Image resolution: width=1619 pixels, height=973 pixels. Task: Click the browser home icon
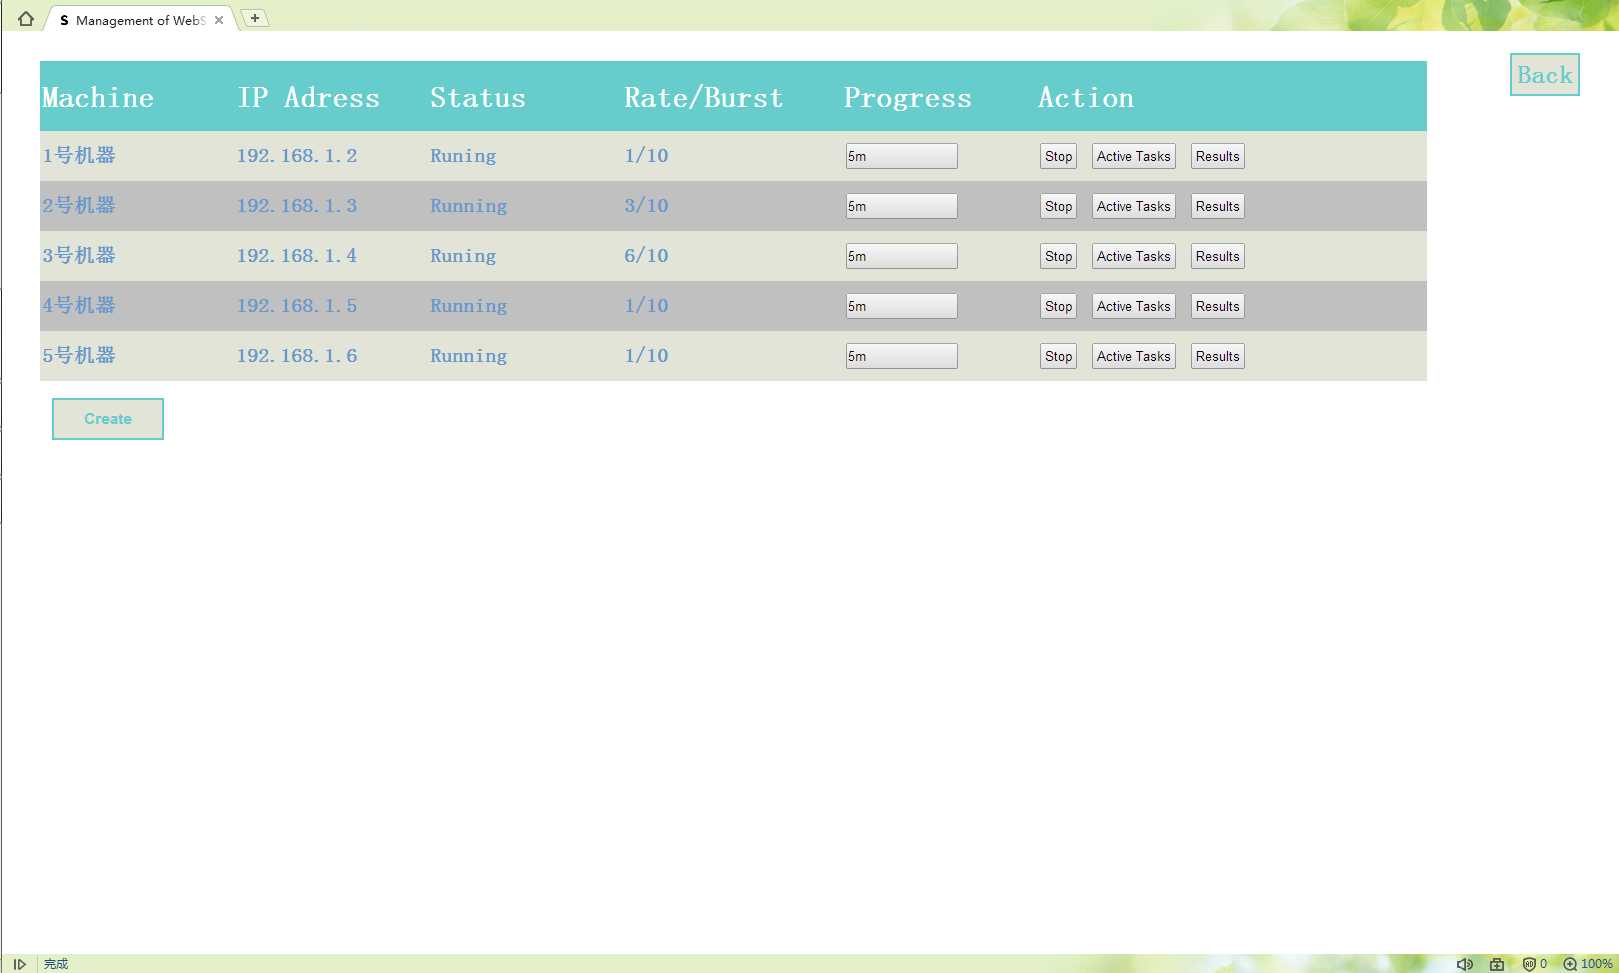click(x=26, y=18)
